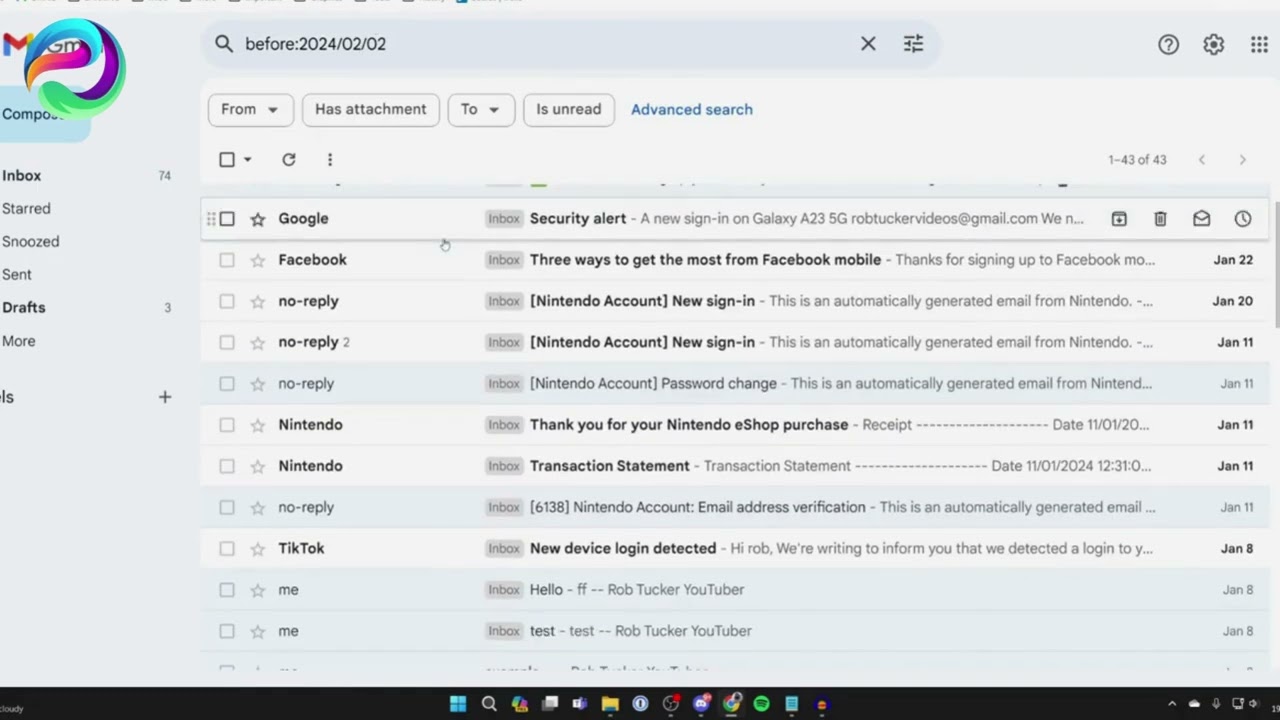Open the test email from me
Viewport: 1280px width, 720px height.
pos(736,631)
